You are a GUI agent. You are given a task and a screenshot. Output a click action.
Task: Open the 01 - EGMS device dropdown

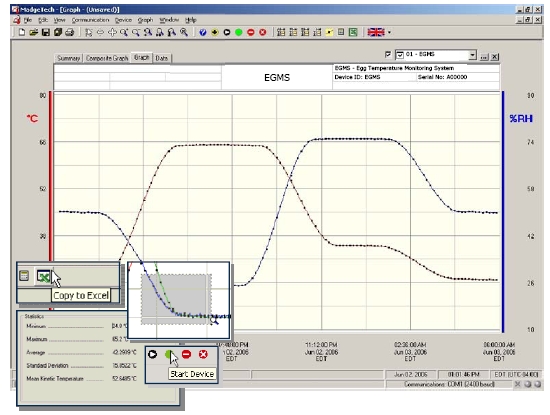472,55
